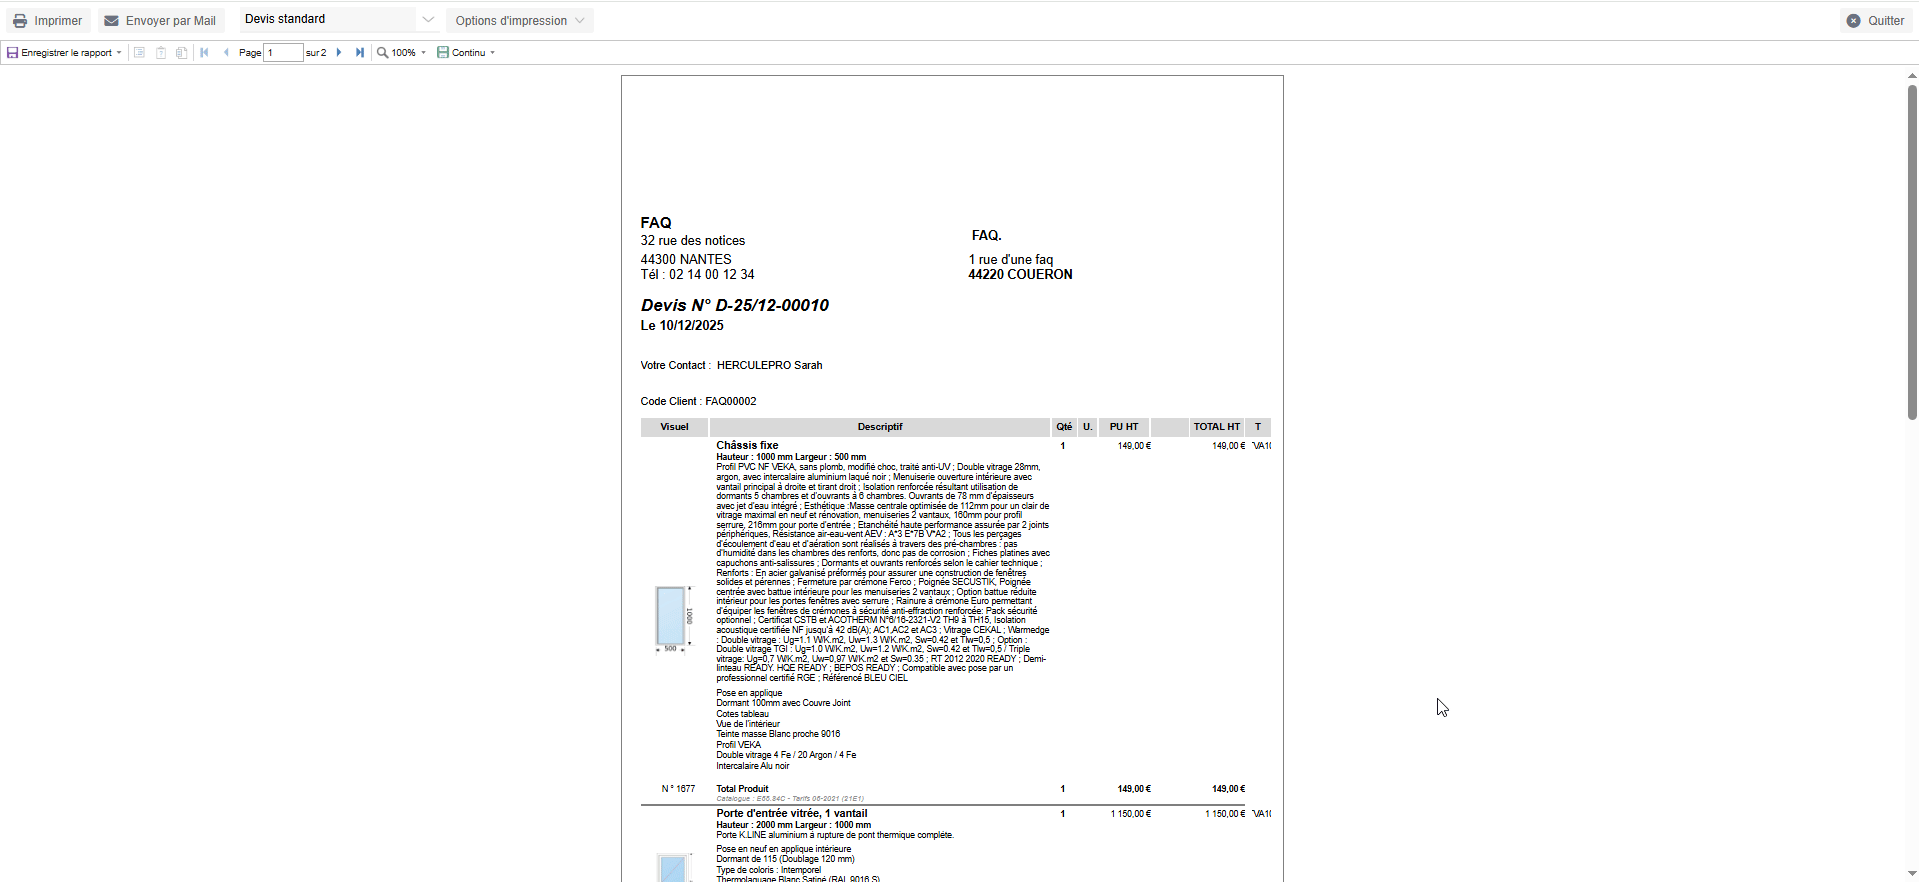Click the 'N° 1677' product number
Image resolution: width=1919 pixels, height=882 pixels.
[678, 789]
